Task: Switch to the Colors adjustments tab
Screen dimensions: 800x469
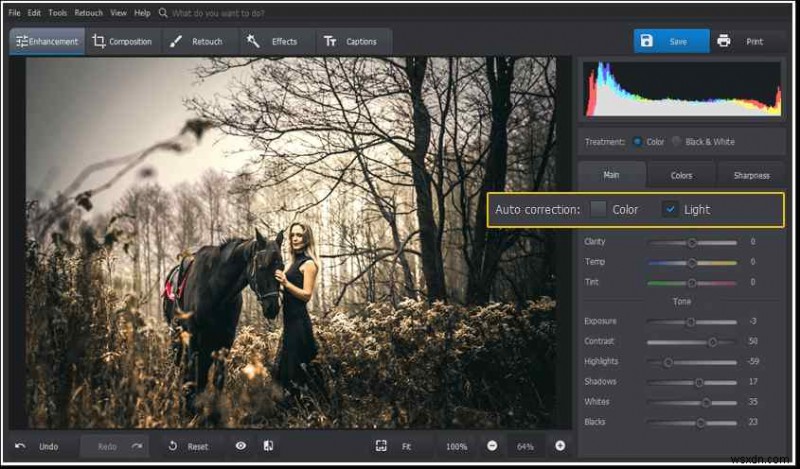Action: click(682, 175)
